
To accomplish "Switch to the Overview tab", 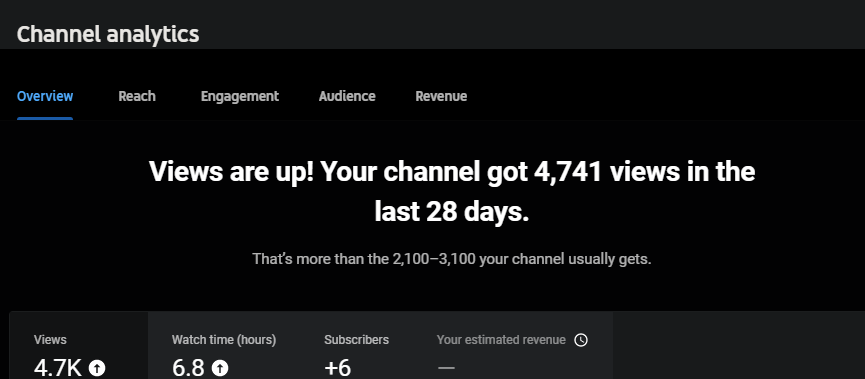I will tap(45, 97).
